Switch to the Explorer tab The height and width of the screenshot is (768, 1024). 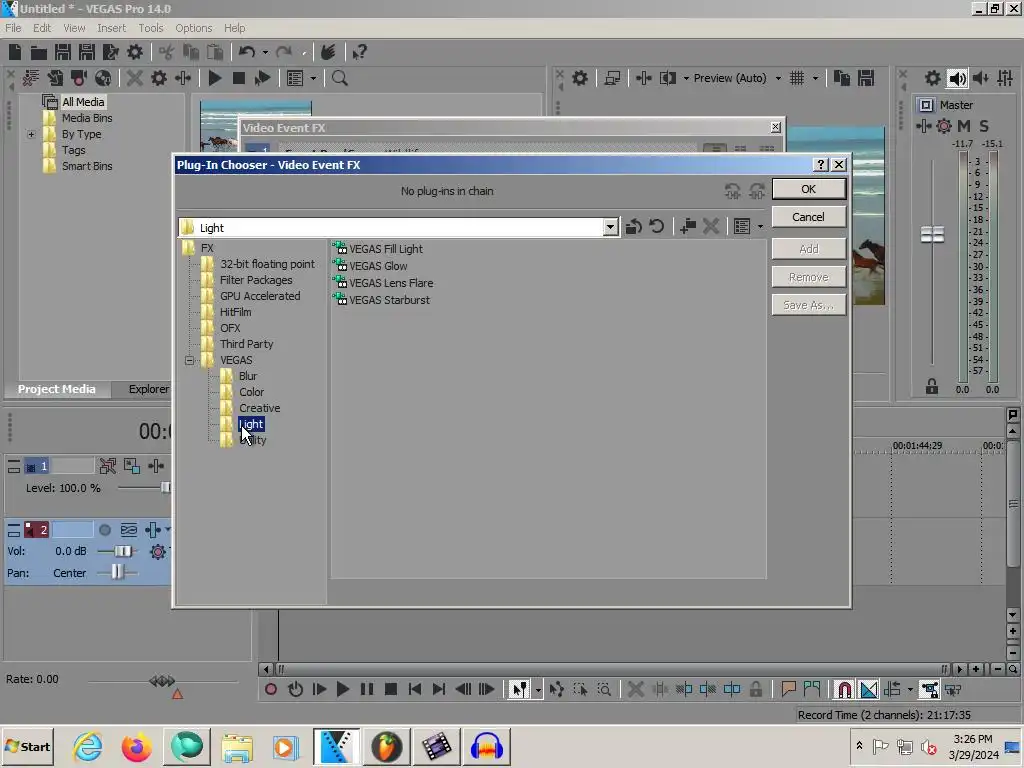pyautogui.click(x=148, y=389)
